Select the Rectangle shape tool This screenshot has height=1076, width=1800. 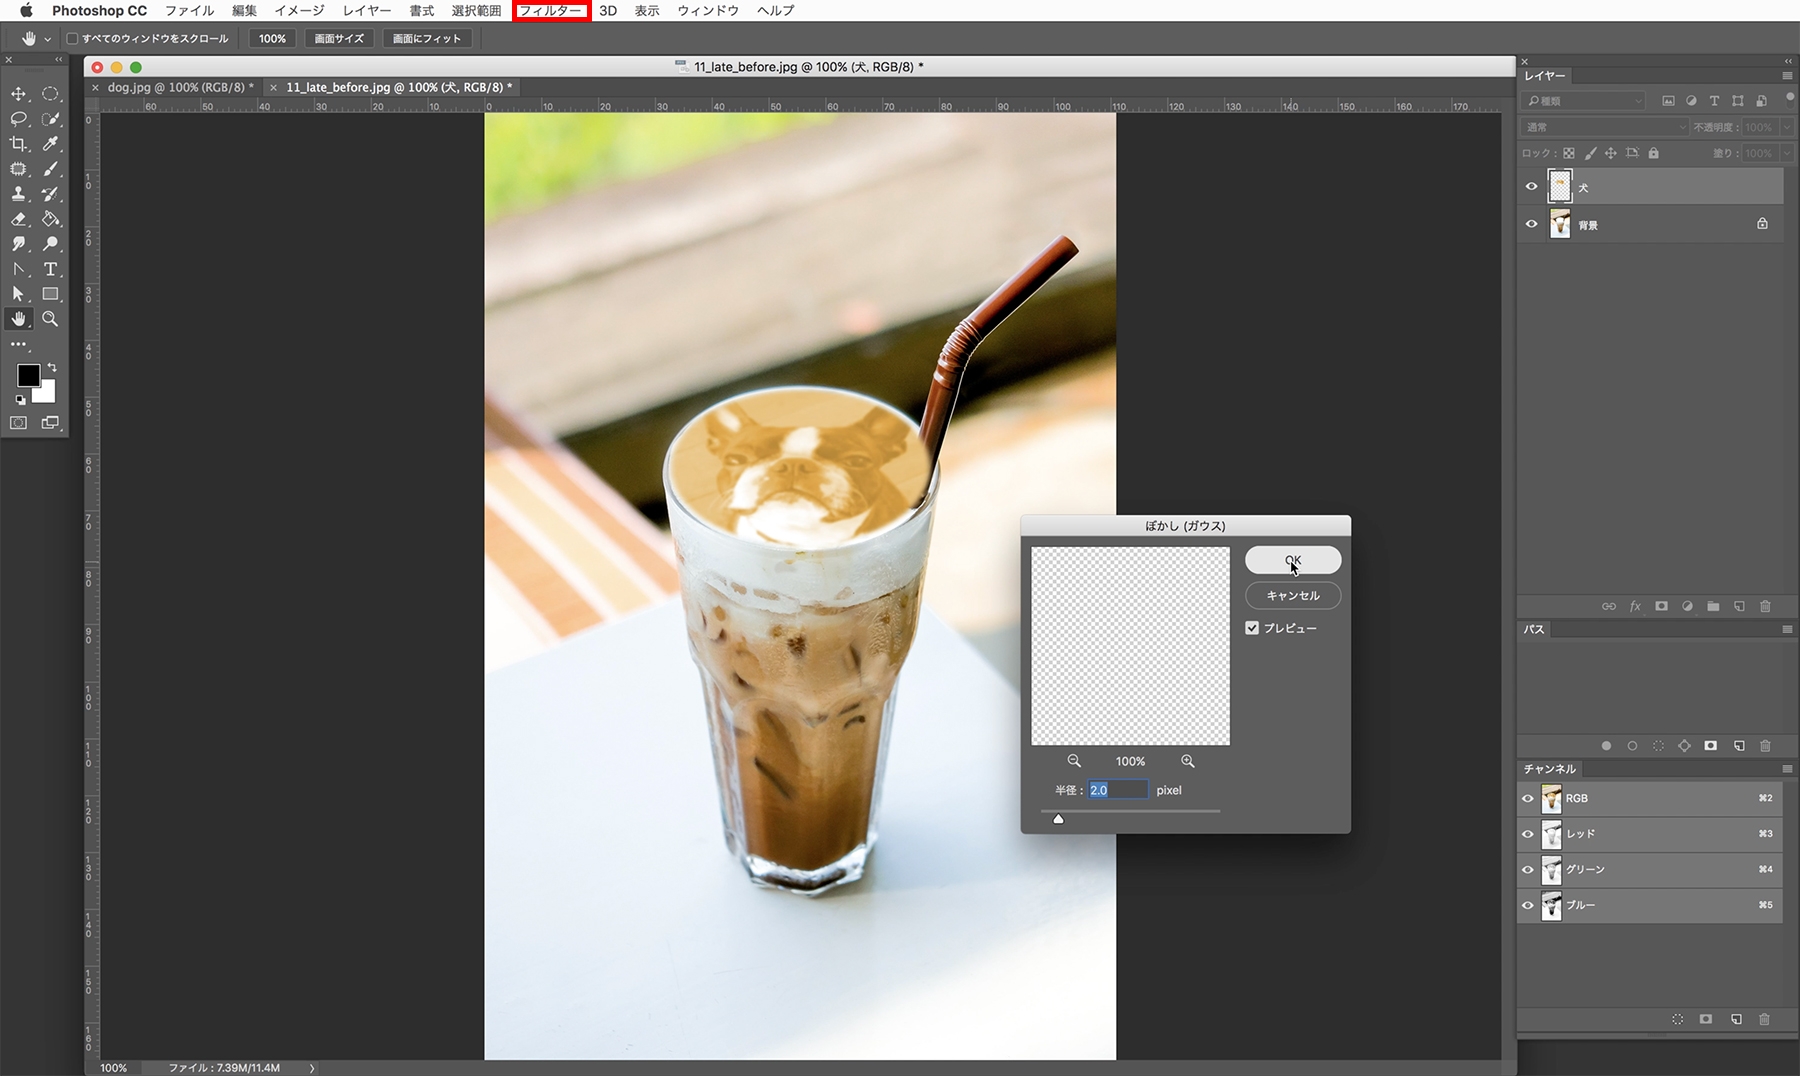tap(50, 294)
